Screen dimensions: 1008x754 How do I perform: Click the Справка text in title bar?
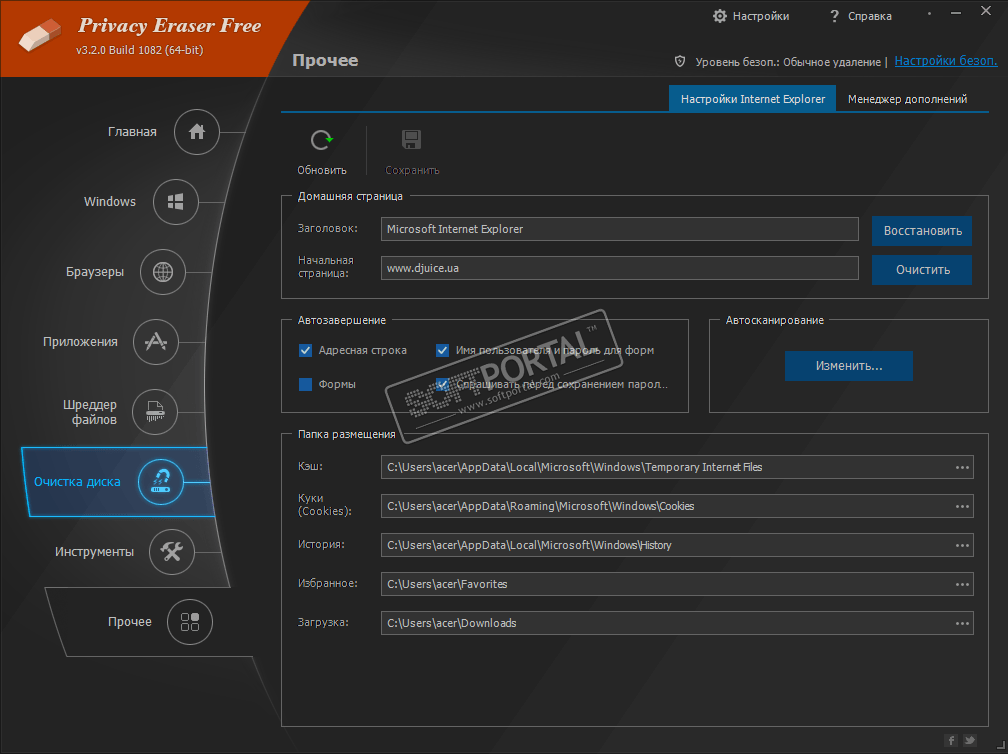coord(870,16)
